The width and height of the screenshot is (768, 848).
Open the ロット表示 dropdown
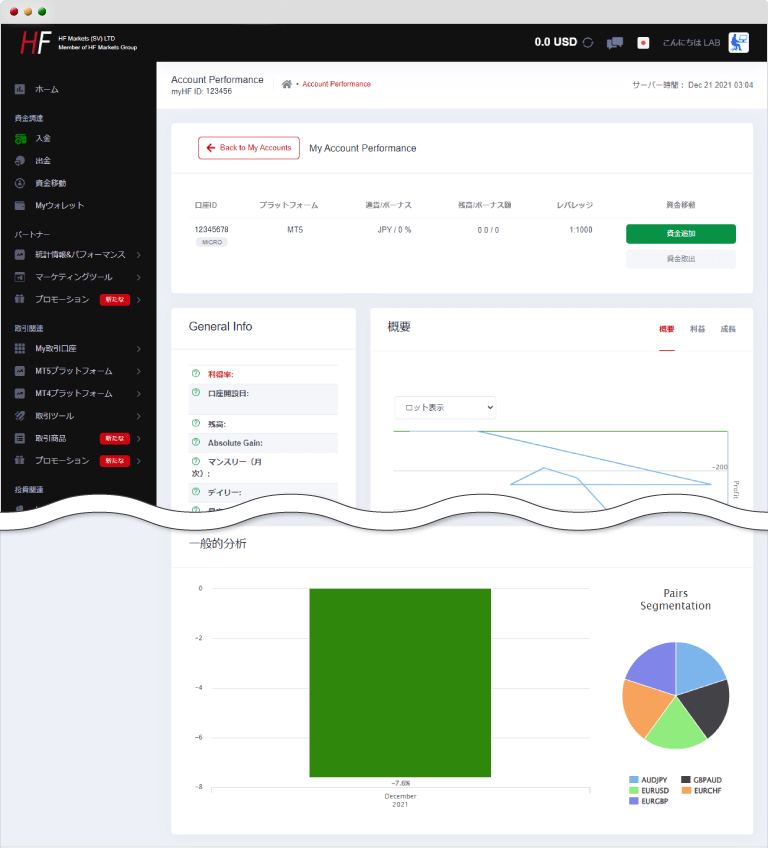pyautogui.click(x=445, y=408)
